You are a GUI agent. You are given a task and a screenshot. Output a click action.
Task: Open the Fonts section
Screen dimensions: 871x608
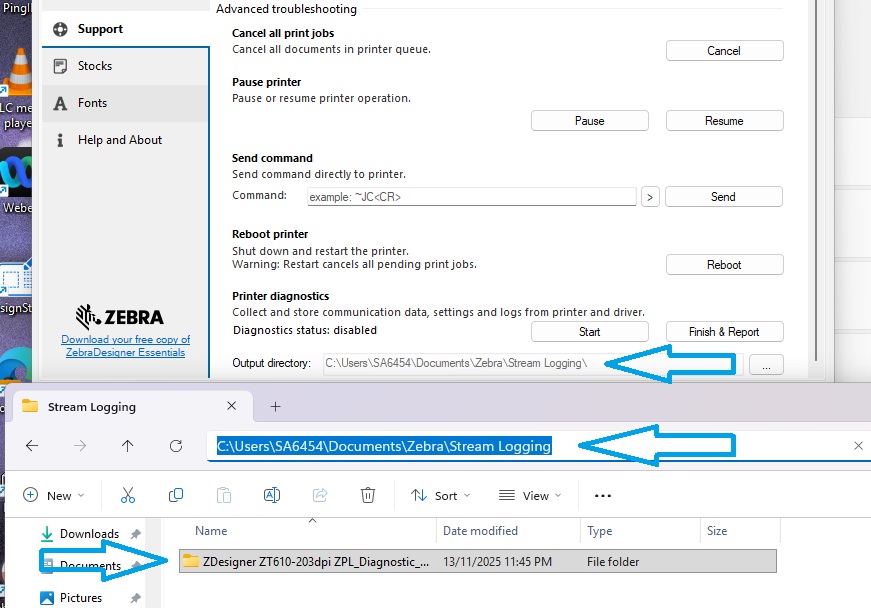coord(92,103)
